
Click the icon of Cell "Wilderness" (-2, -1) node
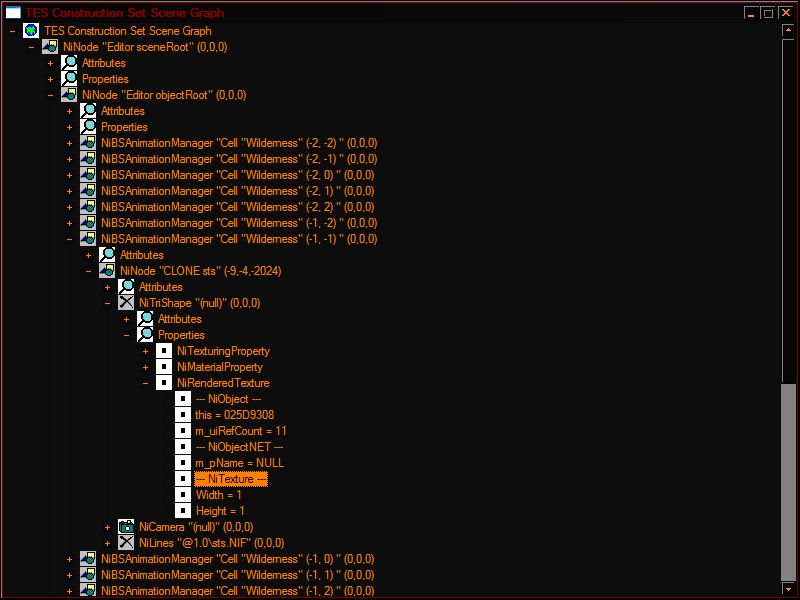pos(88,159)
